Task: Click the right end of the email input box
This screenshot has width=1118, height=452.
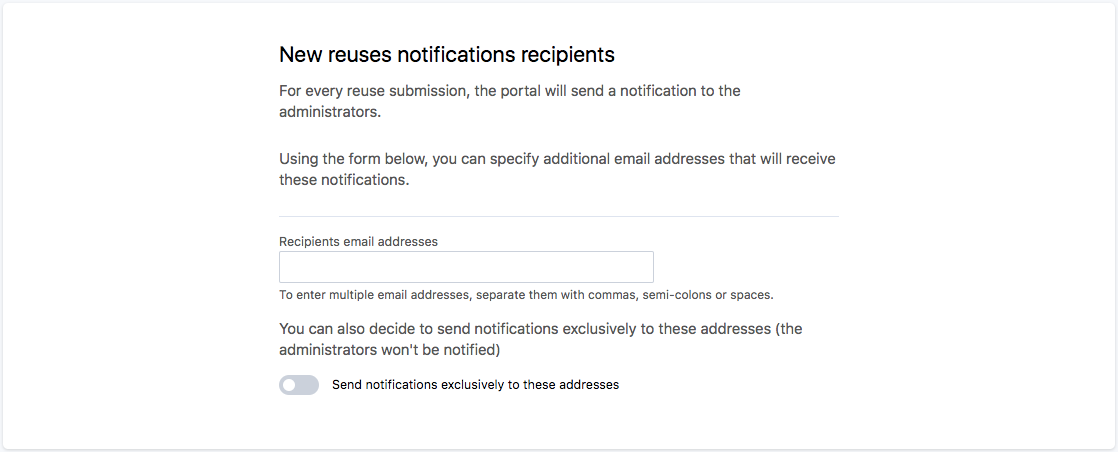Action: pos(640,267)
